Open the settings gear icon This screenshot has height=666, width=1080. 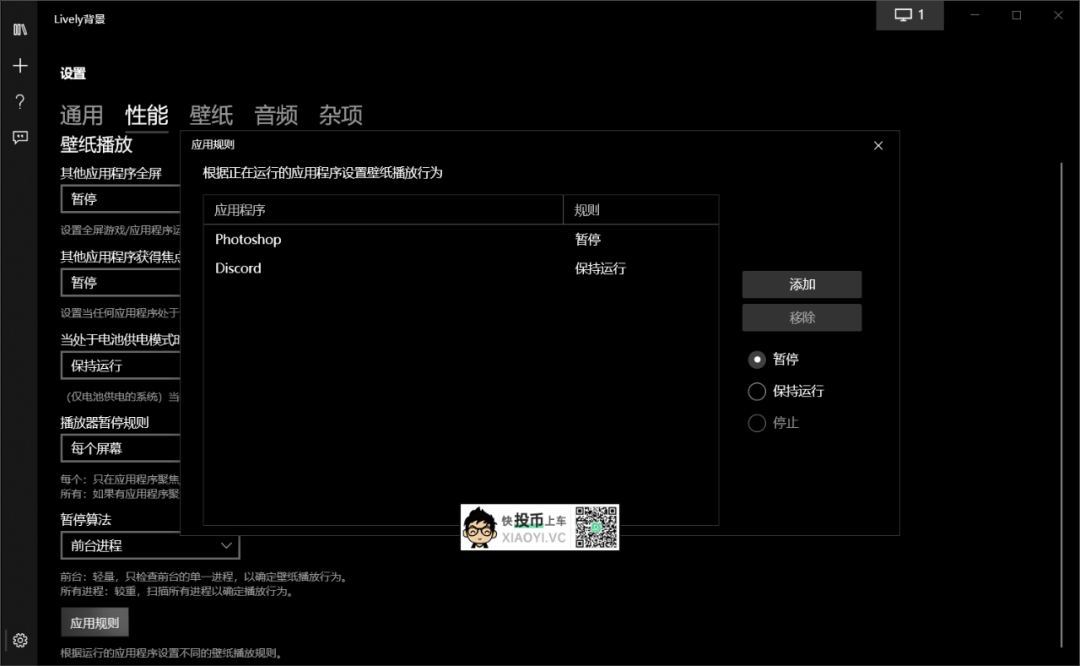[20, 641]
